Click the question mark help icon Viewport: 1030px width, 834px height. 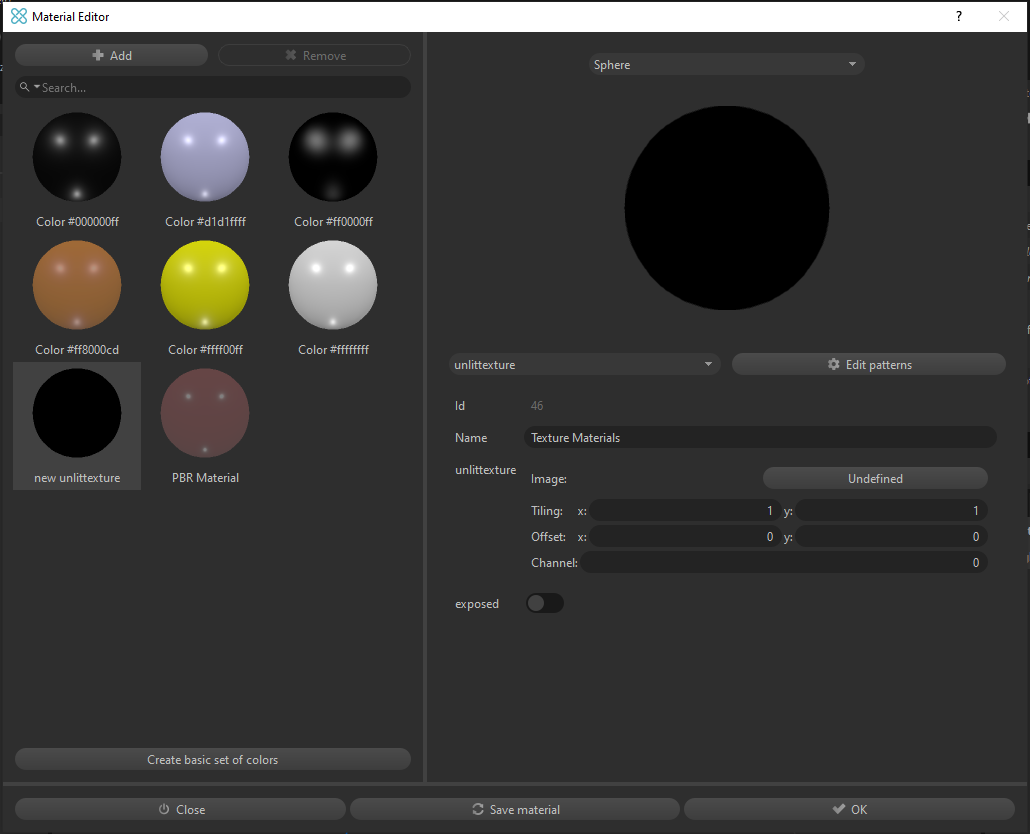959,16
